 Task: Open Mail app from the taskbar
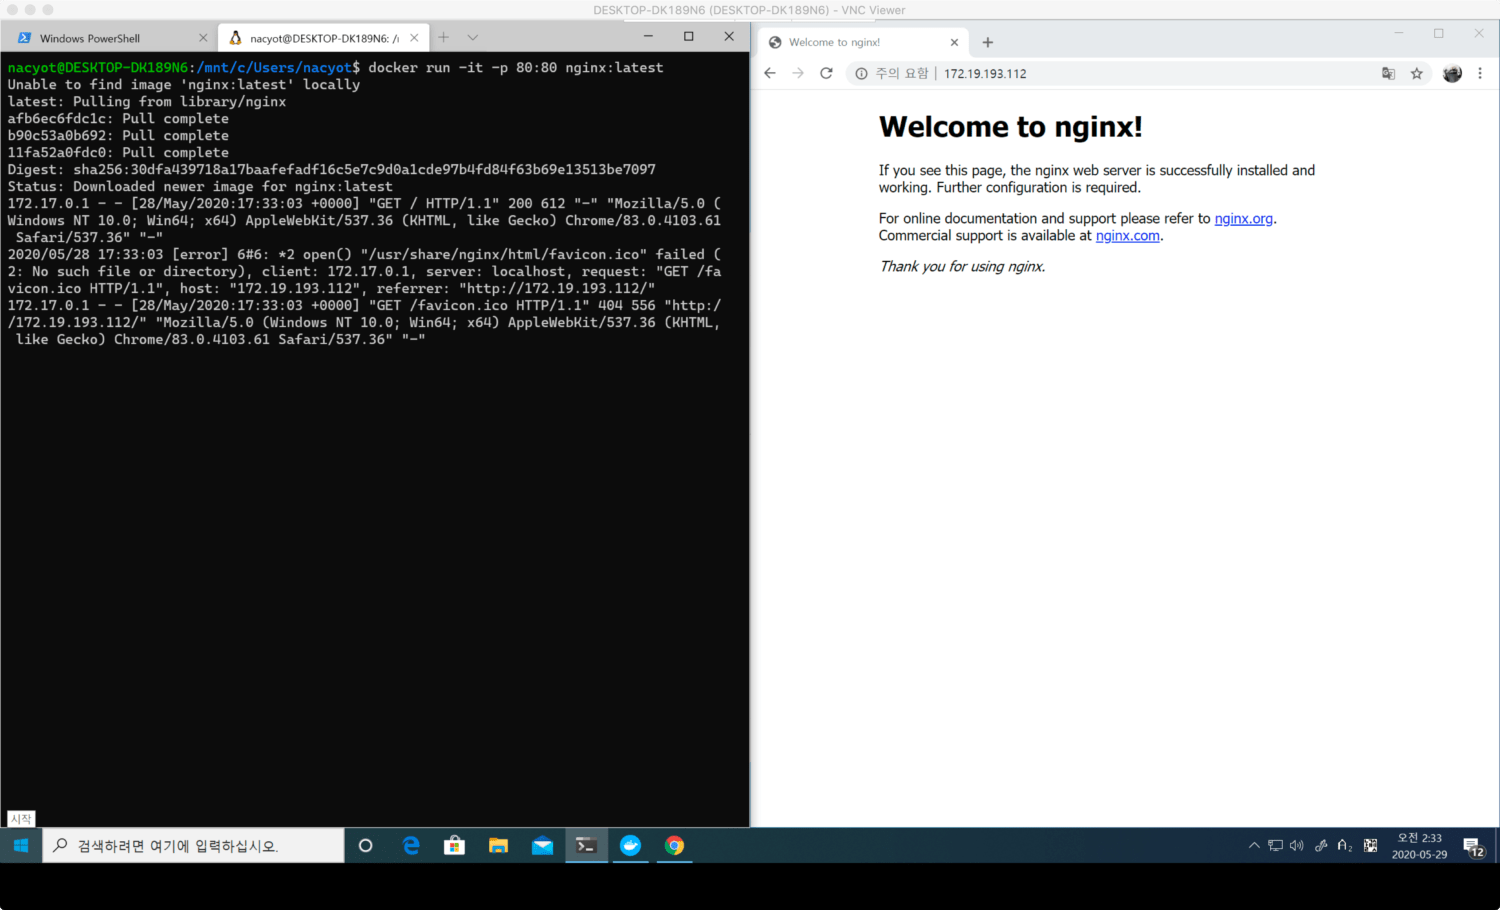542,846
